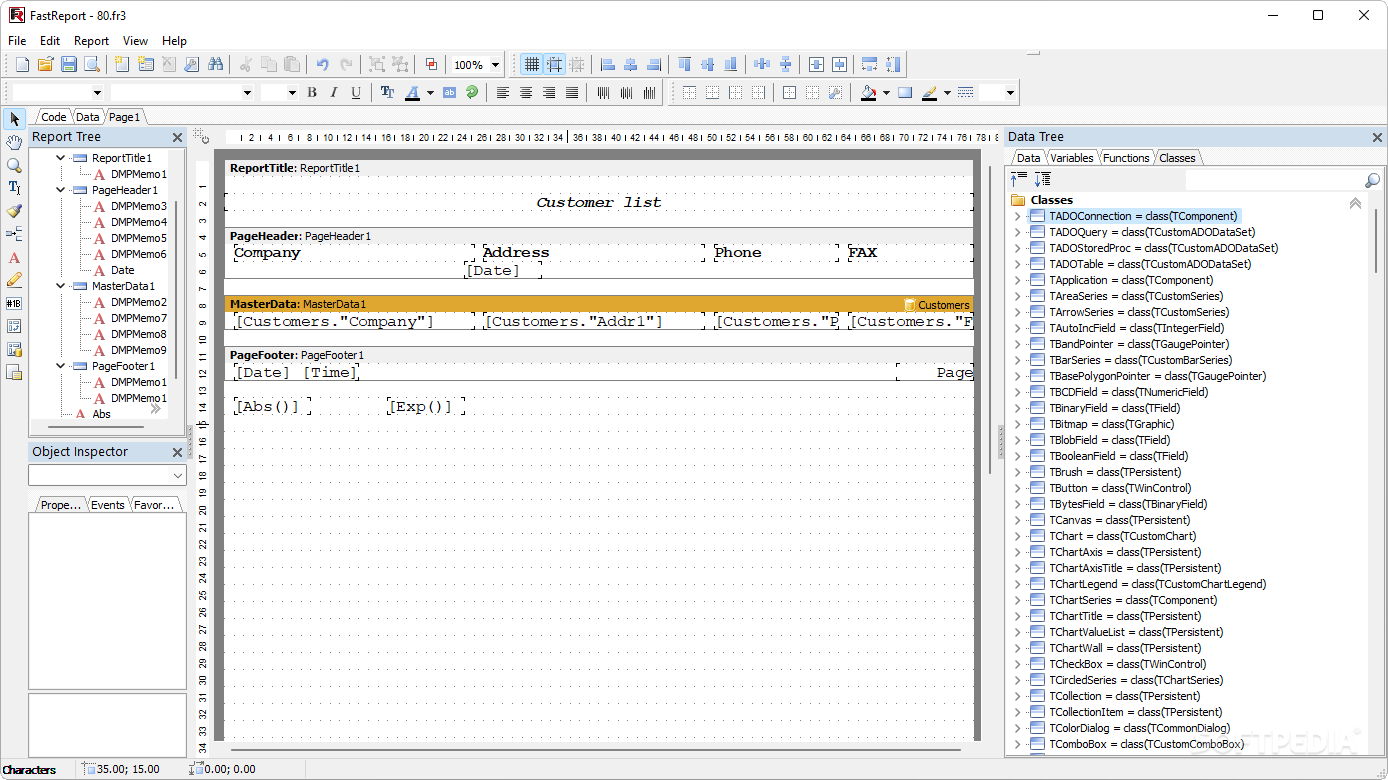Open the Events tab in Object Inspector
Image resolution: width=1388 pixels, height=780 pixels.
(x=107, y=505)
